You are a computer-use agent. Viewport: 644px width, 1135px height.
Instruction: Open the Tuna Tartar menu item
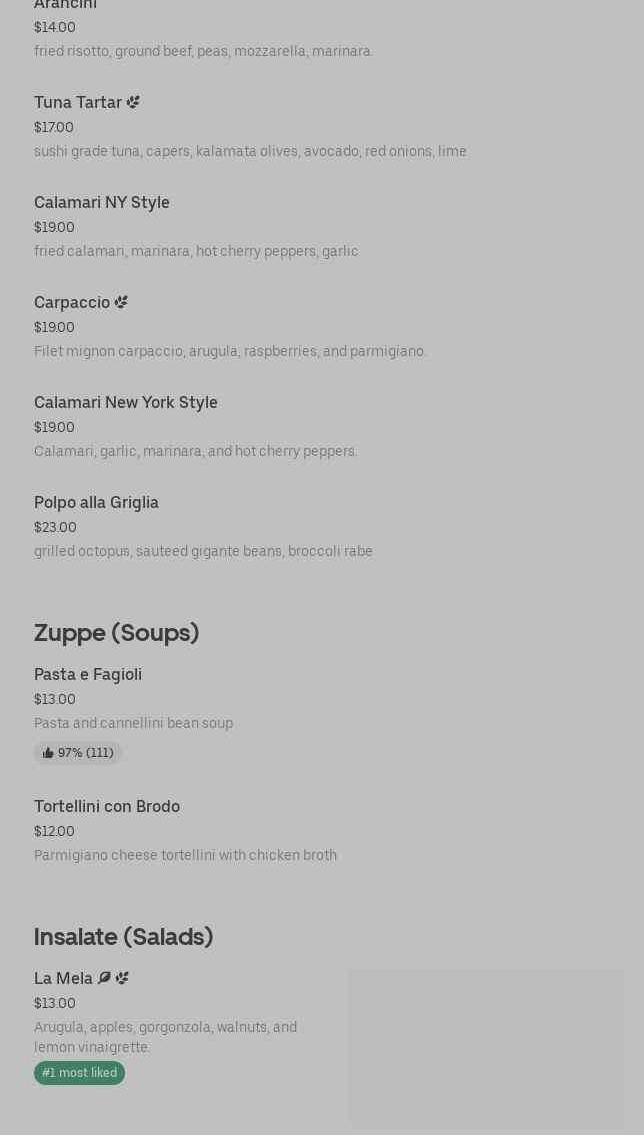[78, 102]
